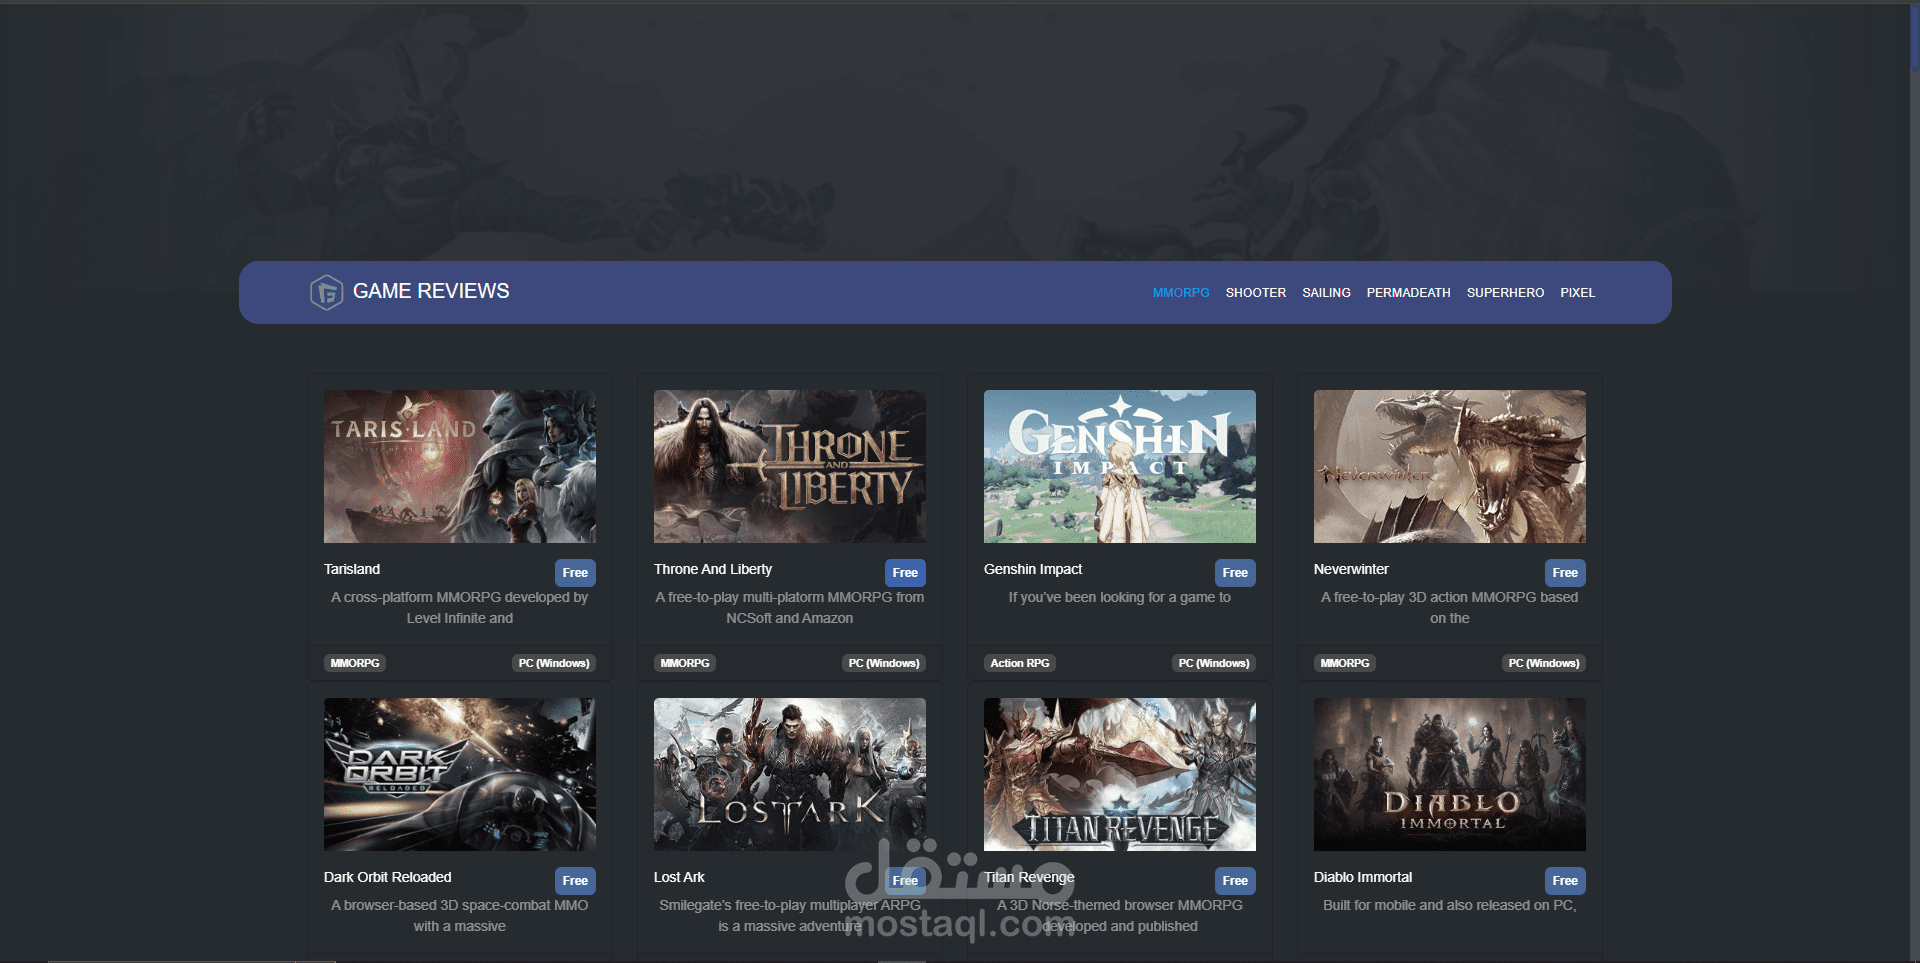Click the MMORPG tag on Throne And Liberty

click(x=685, y=663)
